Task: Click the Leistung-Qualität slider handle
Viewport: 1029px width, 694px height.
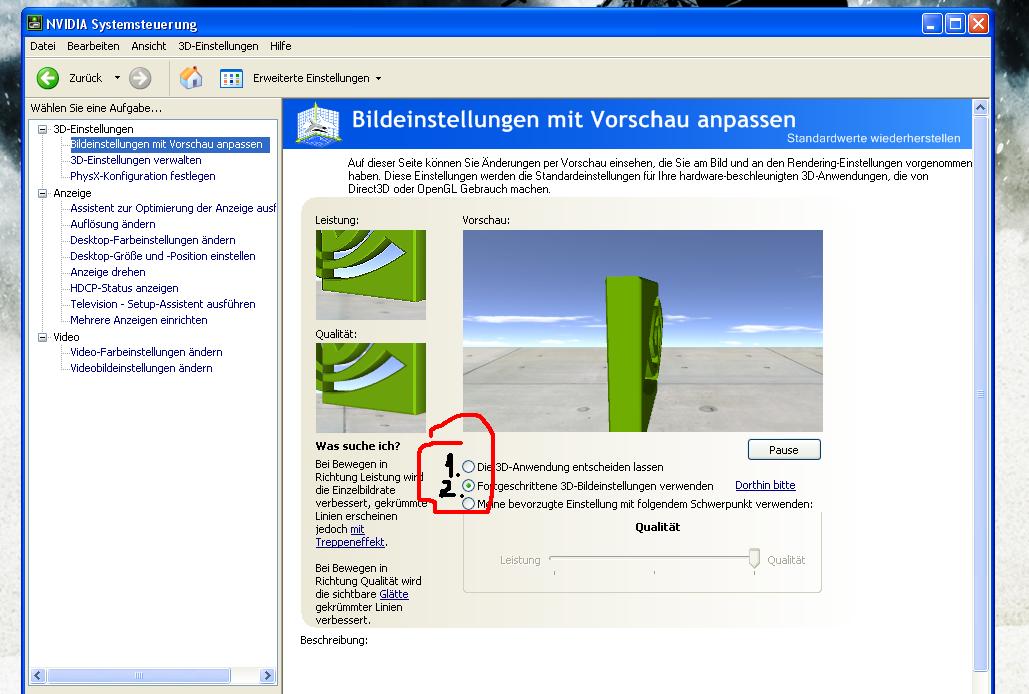Action: (754, 559)
